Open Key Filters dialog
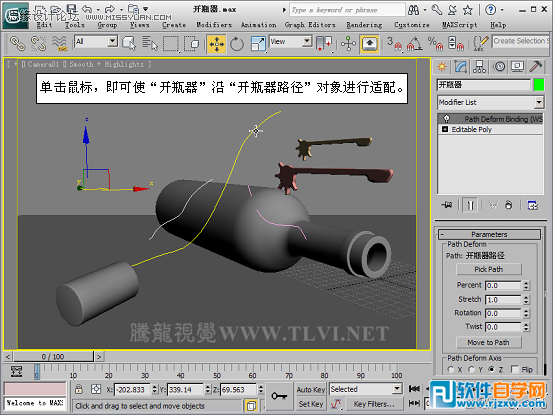The height and width of the screenshot is (415, 553). [x=374, y=404]
